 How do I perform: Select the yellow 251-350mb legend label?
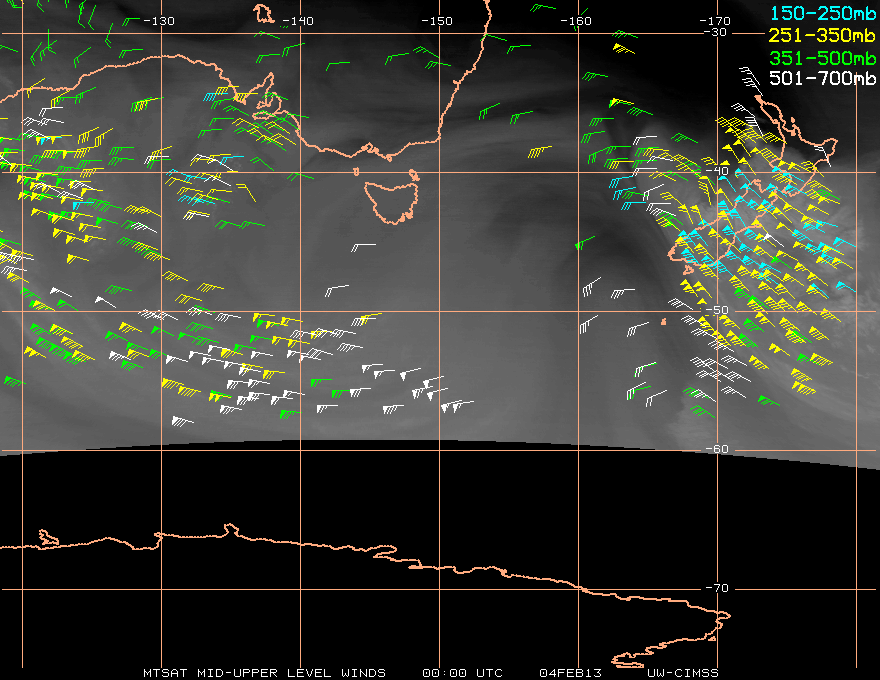[x=822, y=35]
